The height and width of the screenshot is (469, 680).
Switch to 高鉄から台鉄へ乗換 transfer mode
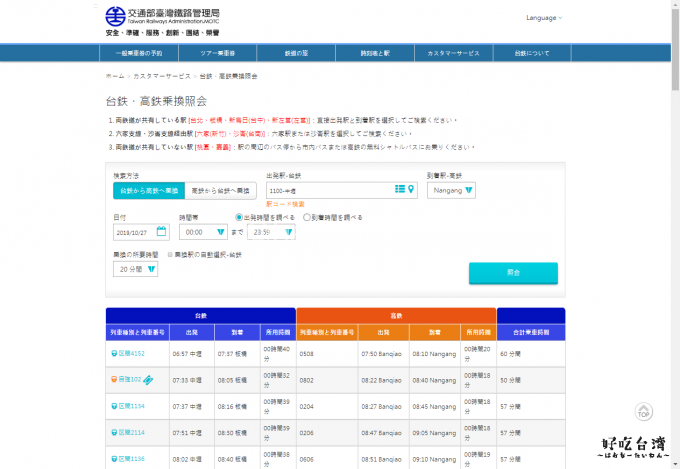point(220,190)
